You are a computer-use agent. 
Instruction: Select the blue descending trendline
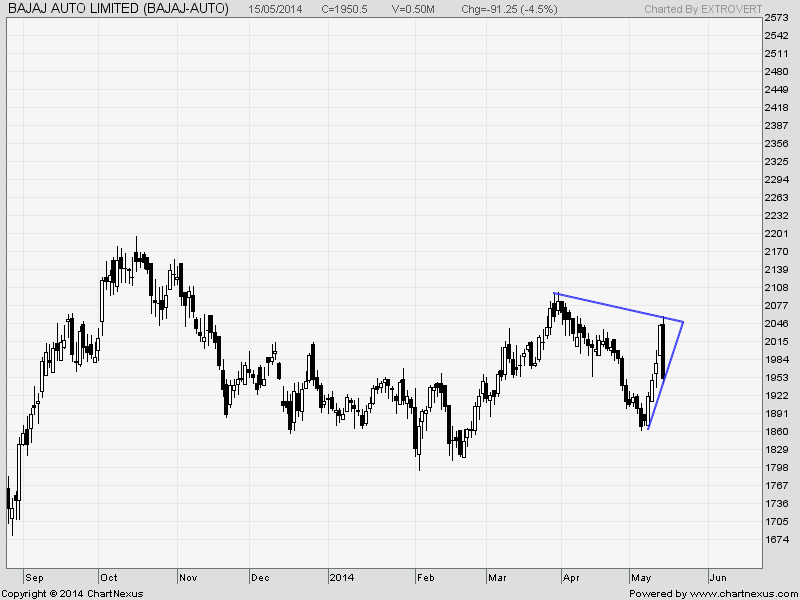coord(618,307)
